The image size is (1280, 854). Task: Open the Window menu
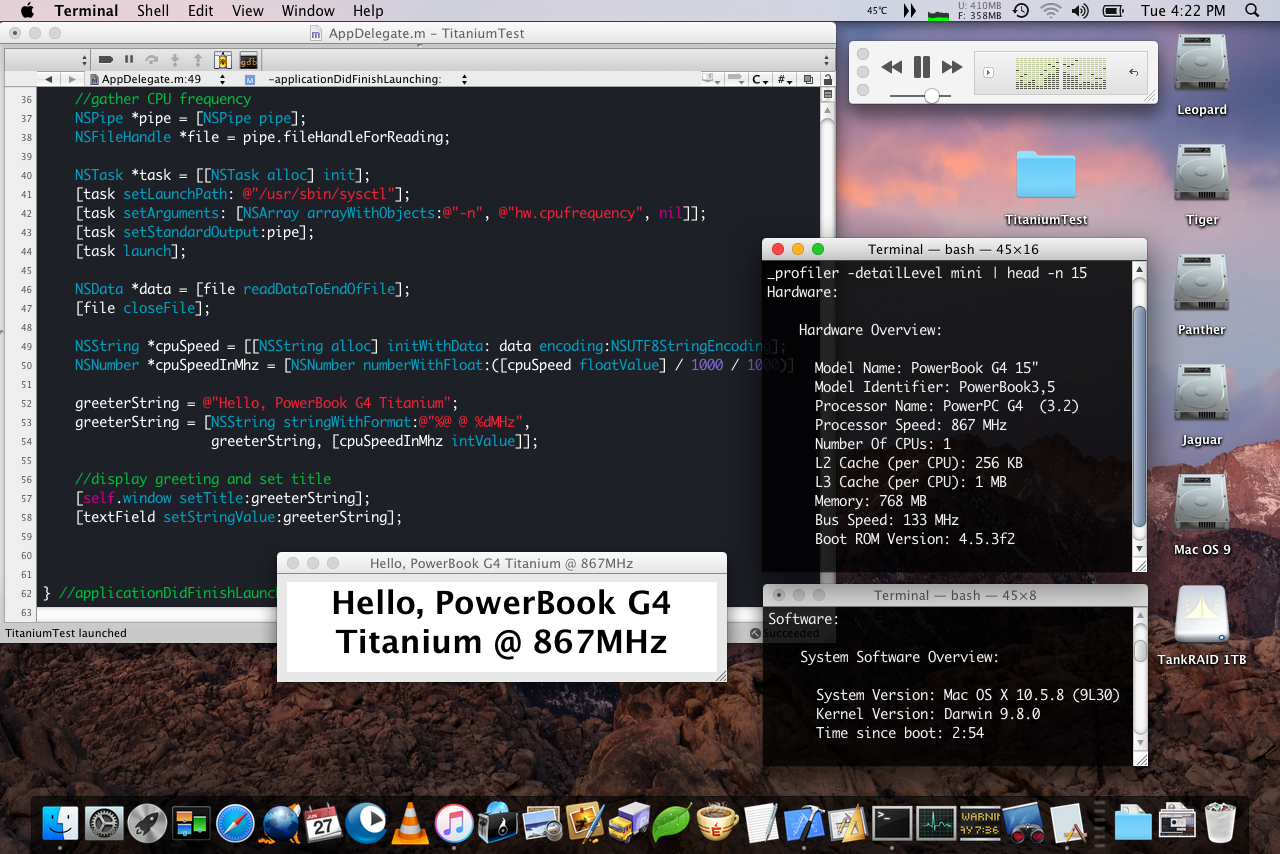click(308, 11)
